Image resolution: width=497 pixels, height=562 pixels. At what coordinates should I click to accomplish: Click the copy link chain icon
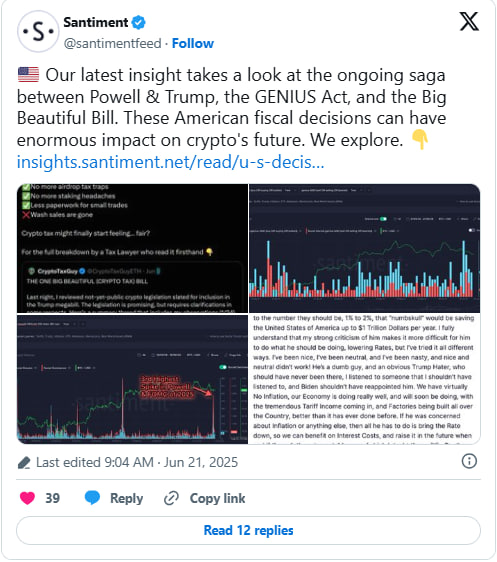171,499
